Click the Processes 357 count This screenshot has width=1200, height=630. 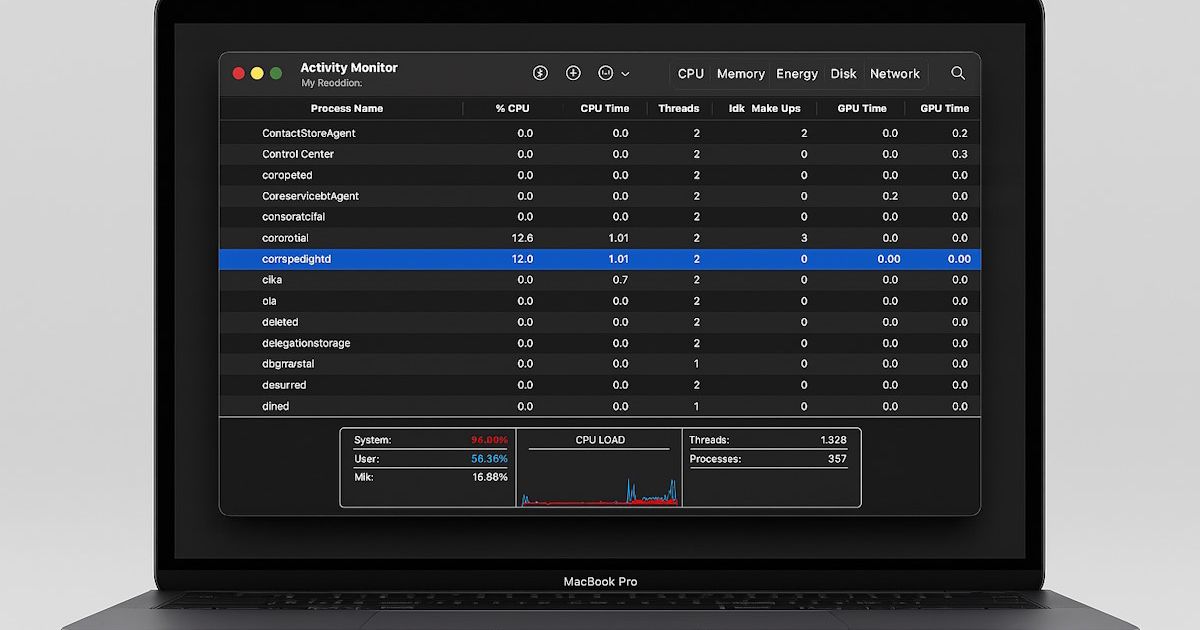coord(837,459)
